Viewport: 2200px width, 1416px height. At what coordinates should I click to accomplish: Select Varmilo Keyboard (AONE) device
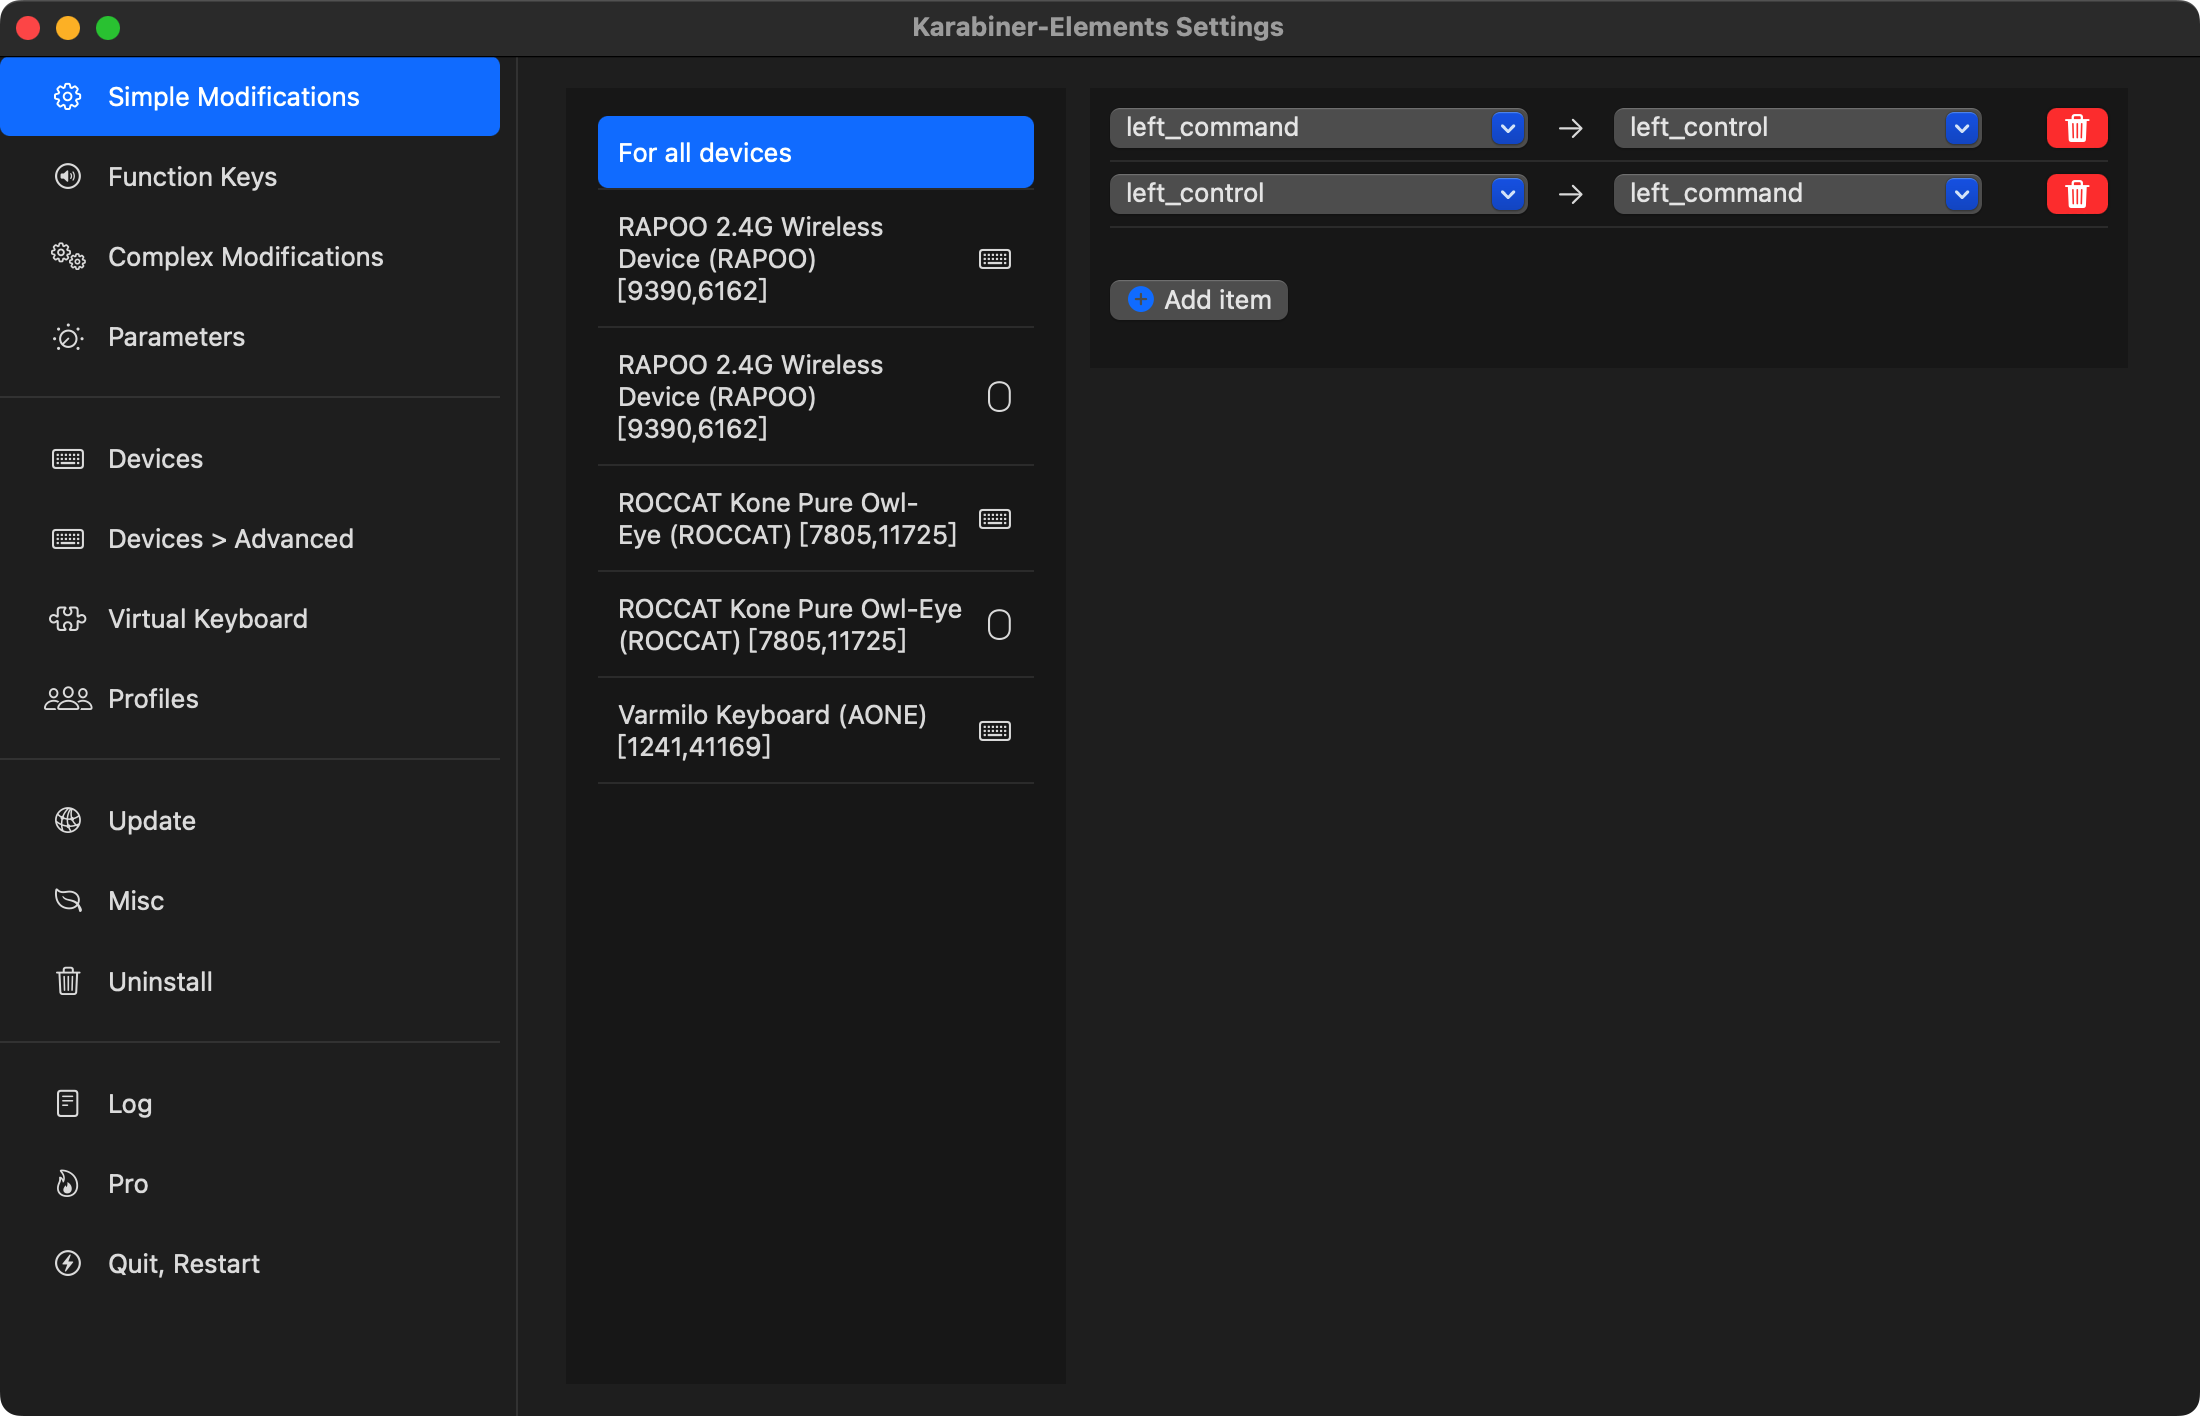coord(816,731)
